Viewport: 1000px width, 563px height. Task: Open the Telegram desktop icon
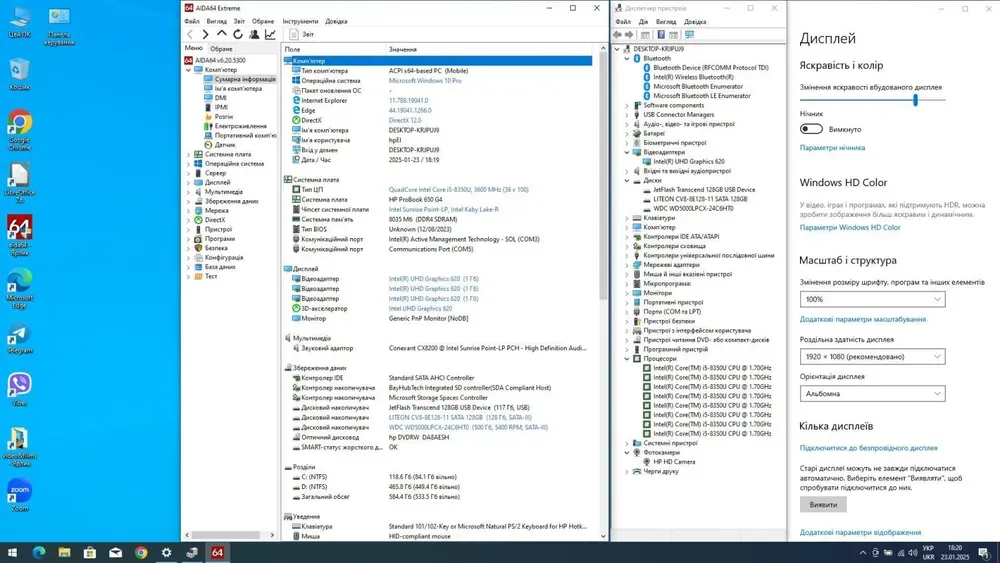[x=19, y=336]
